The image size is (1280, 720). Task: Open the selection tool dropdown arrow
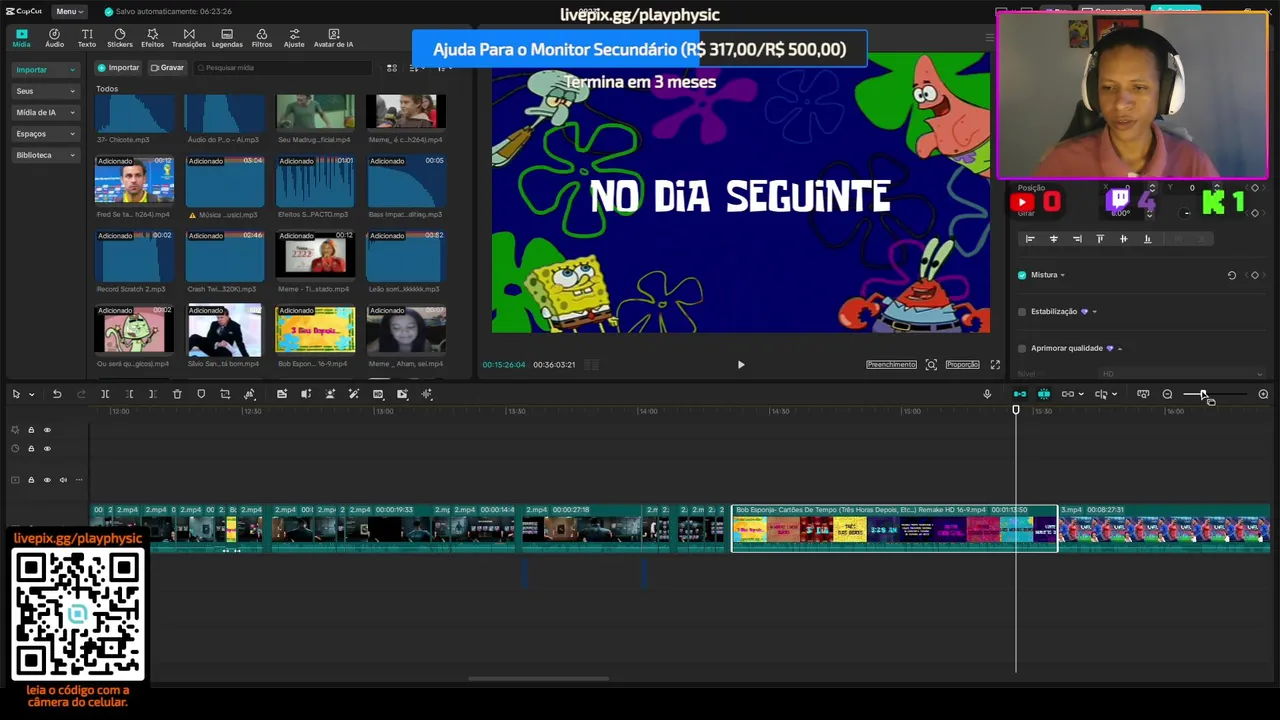coord(31,395)
